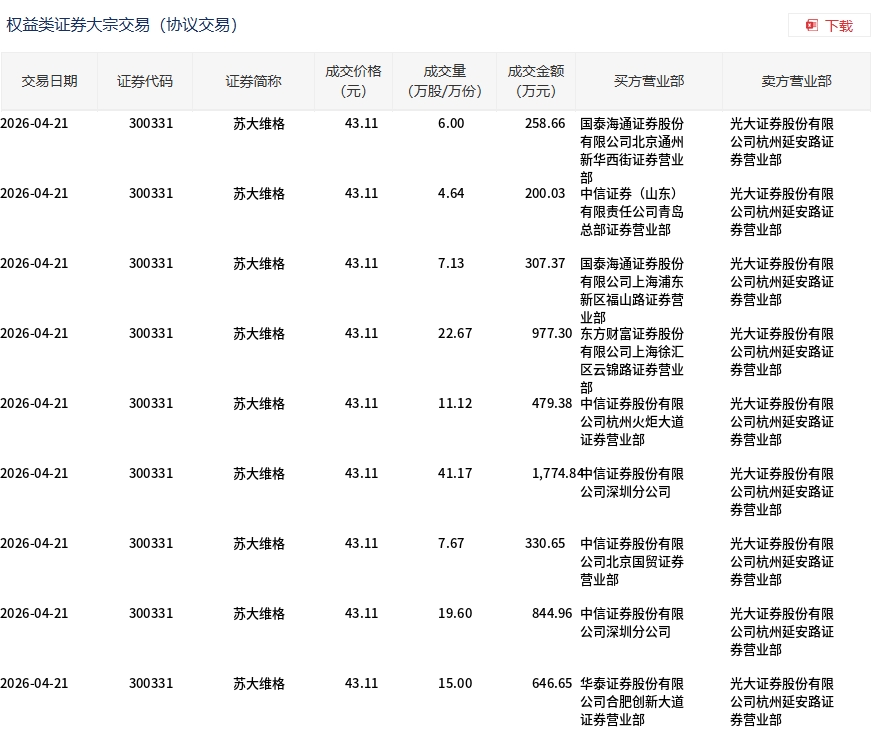This screenshot has width=872, height=742.
Task: Click the 证券代码 column header
Action: click(145, 81)
